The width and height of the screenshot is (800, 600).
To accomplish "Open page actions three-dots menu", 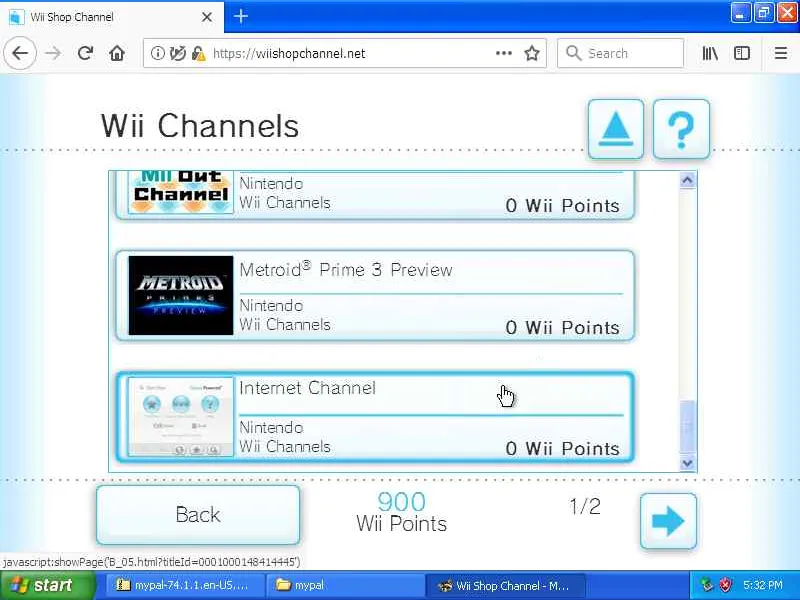I will (x=504, y=53).
